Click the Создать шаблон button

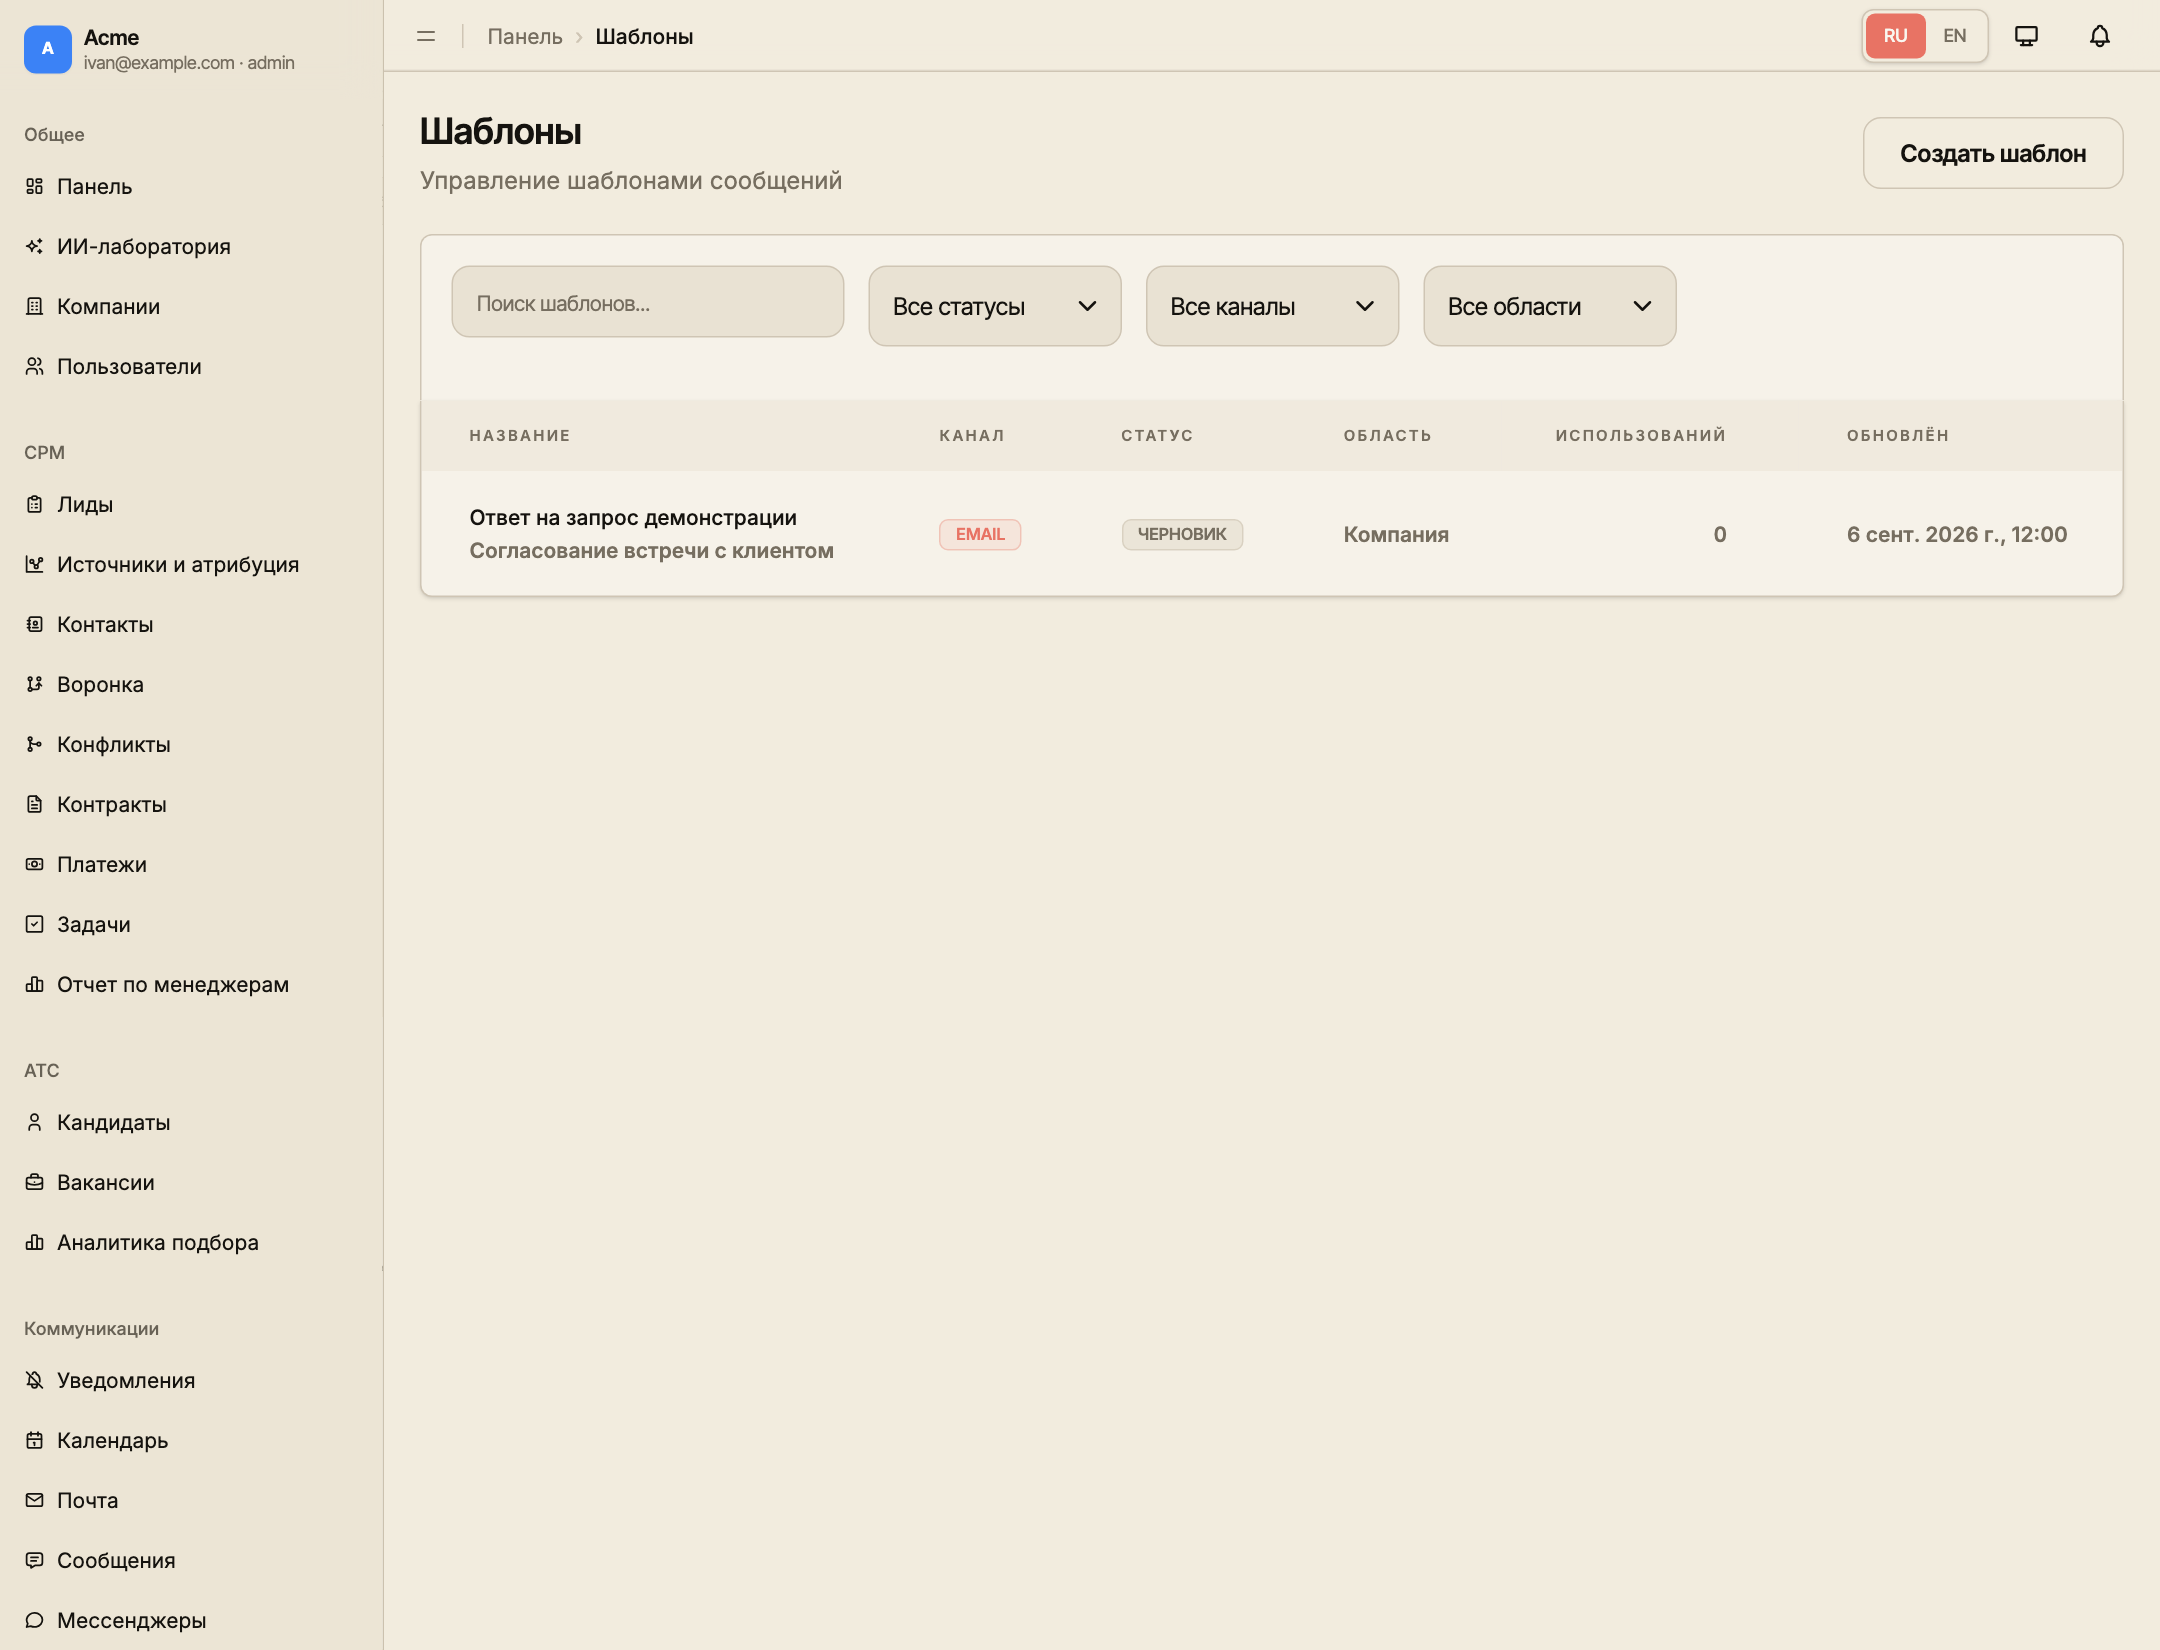[1992, 153]
